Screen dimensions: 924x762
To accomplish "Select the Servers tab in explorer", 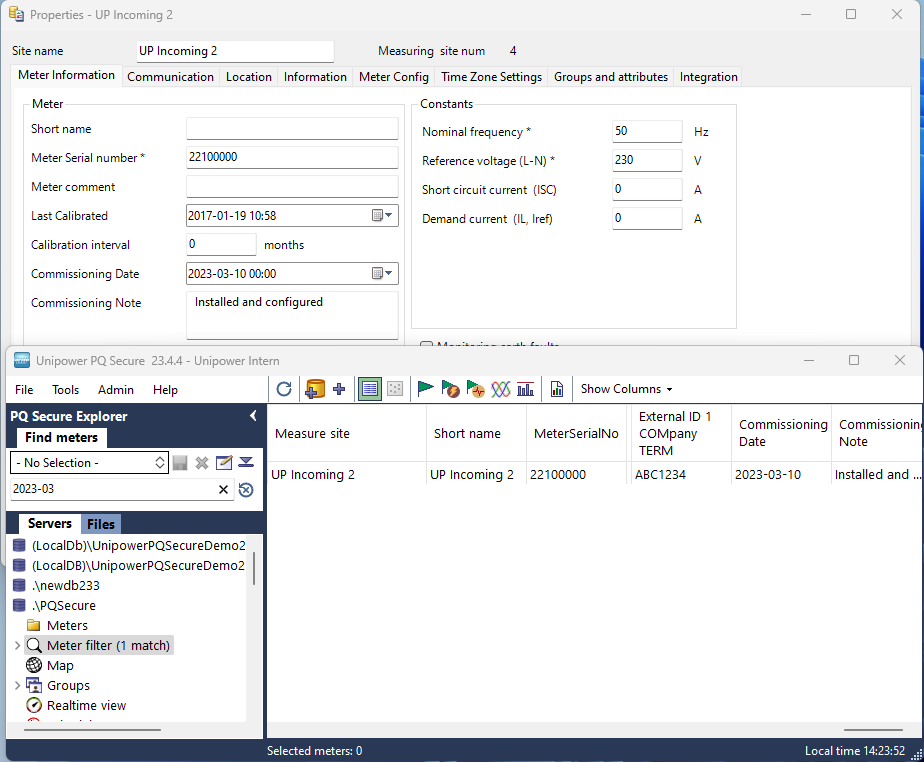I will point(50,523).
